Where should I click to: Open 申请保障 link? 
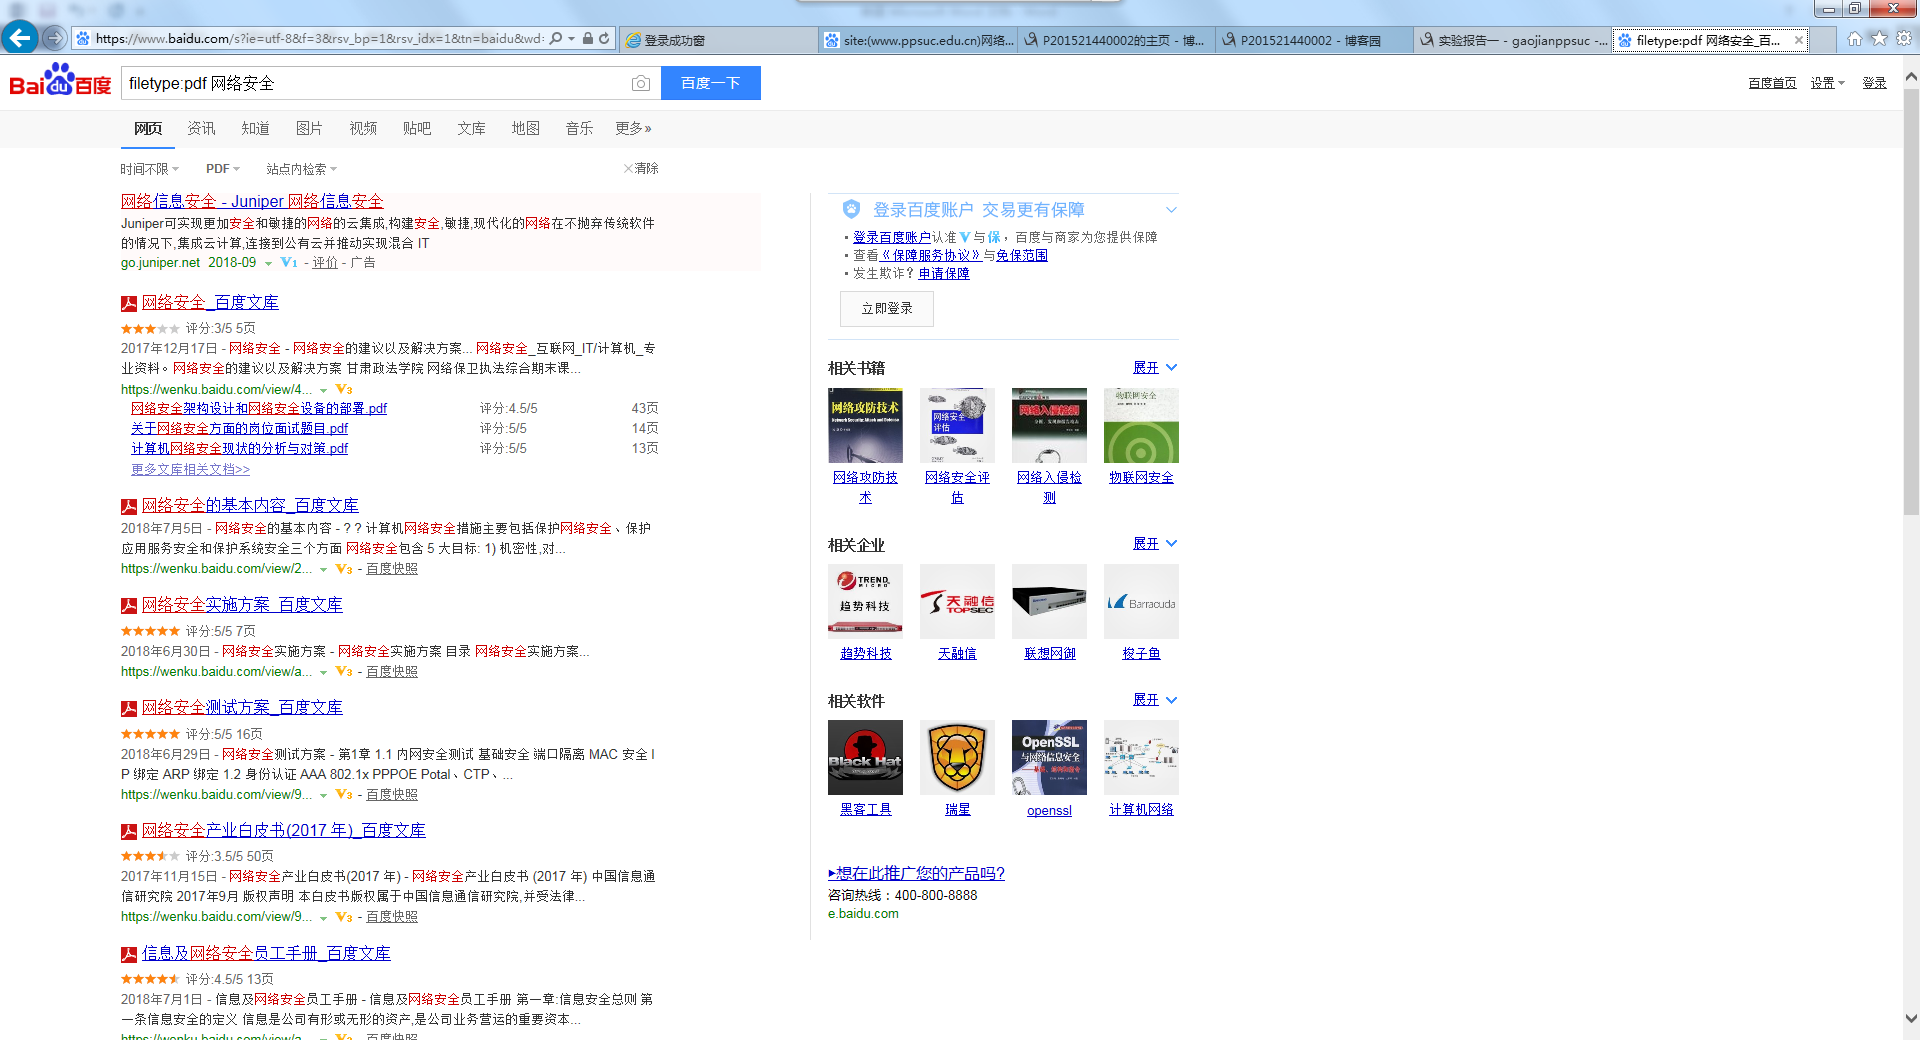click(x=944, y=274)
